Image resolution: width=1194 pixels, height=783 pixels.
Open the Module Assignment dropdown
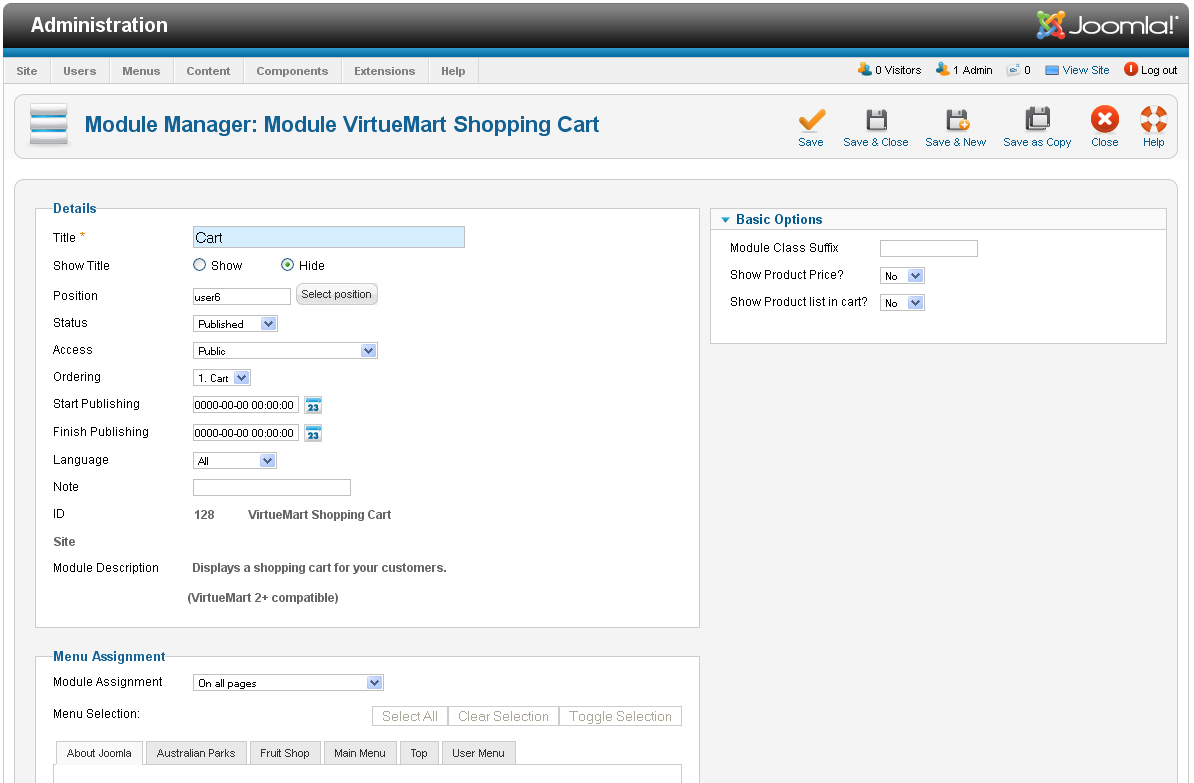[x=288, y=683]
